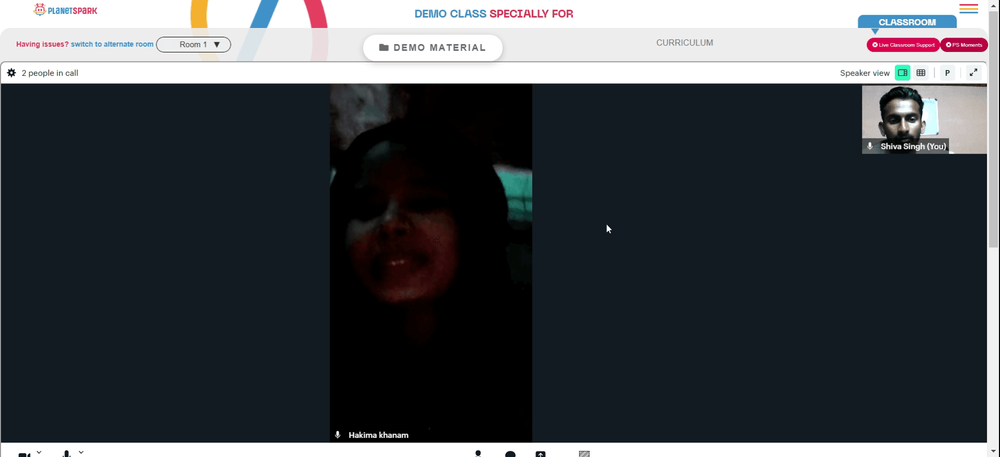
Task: Click the page scrollbar up arrow
Action: (994, 4)
